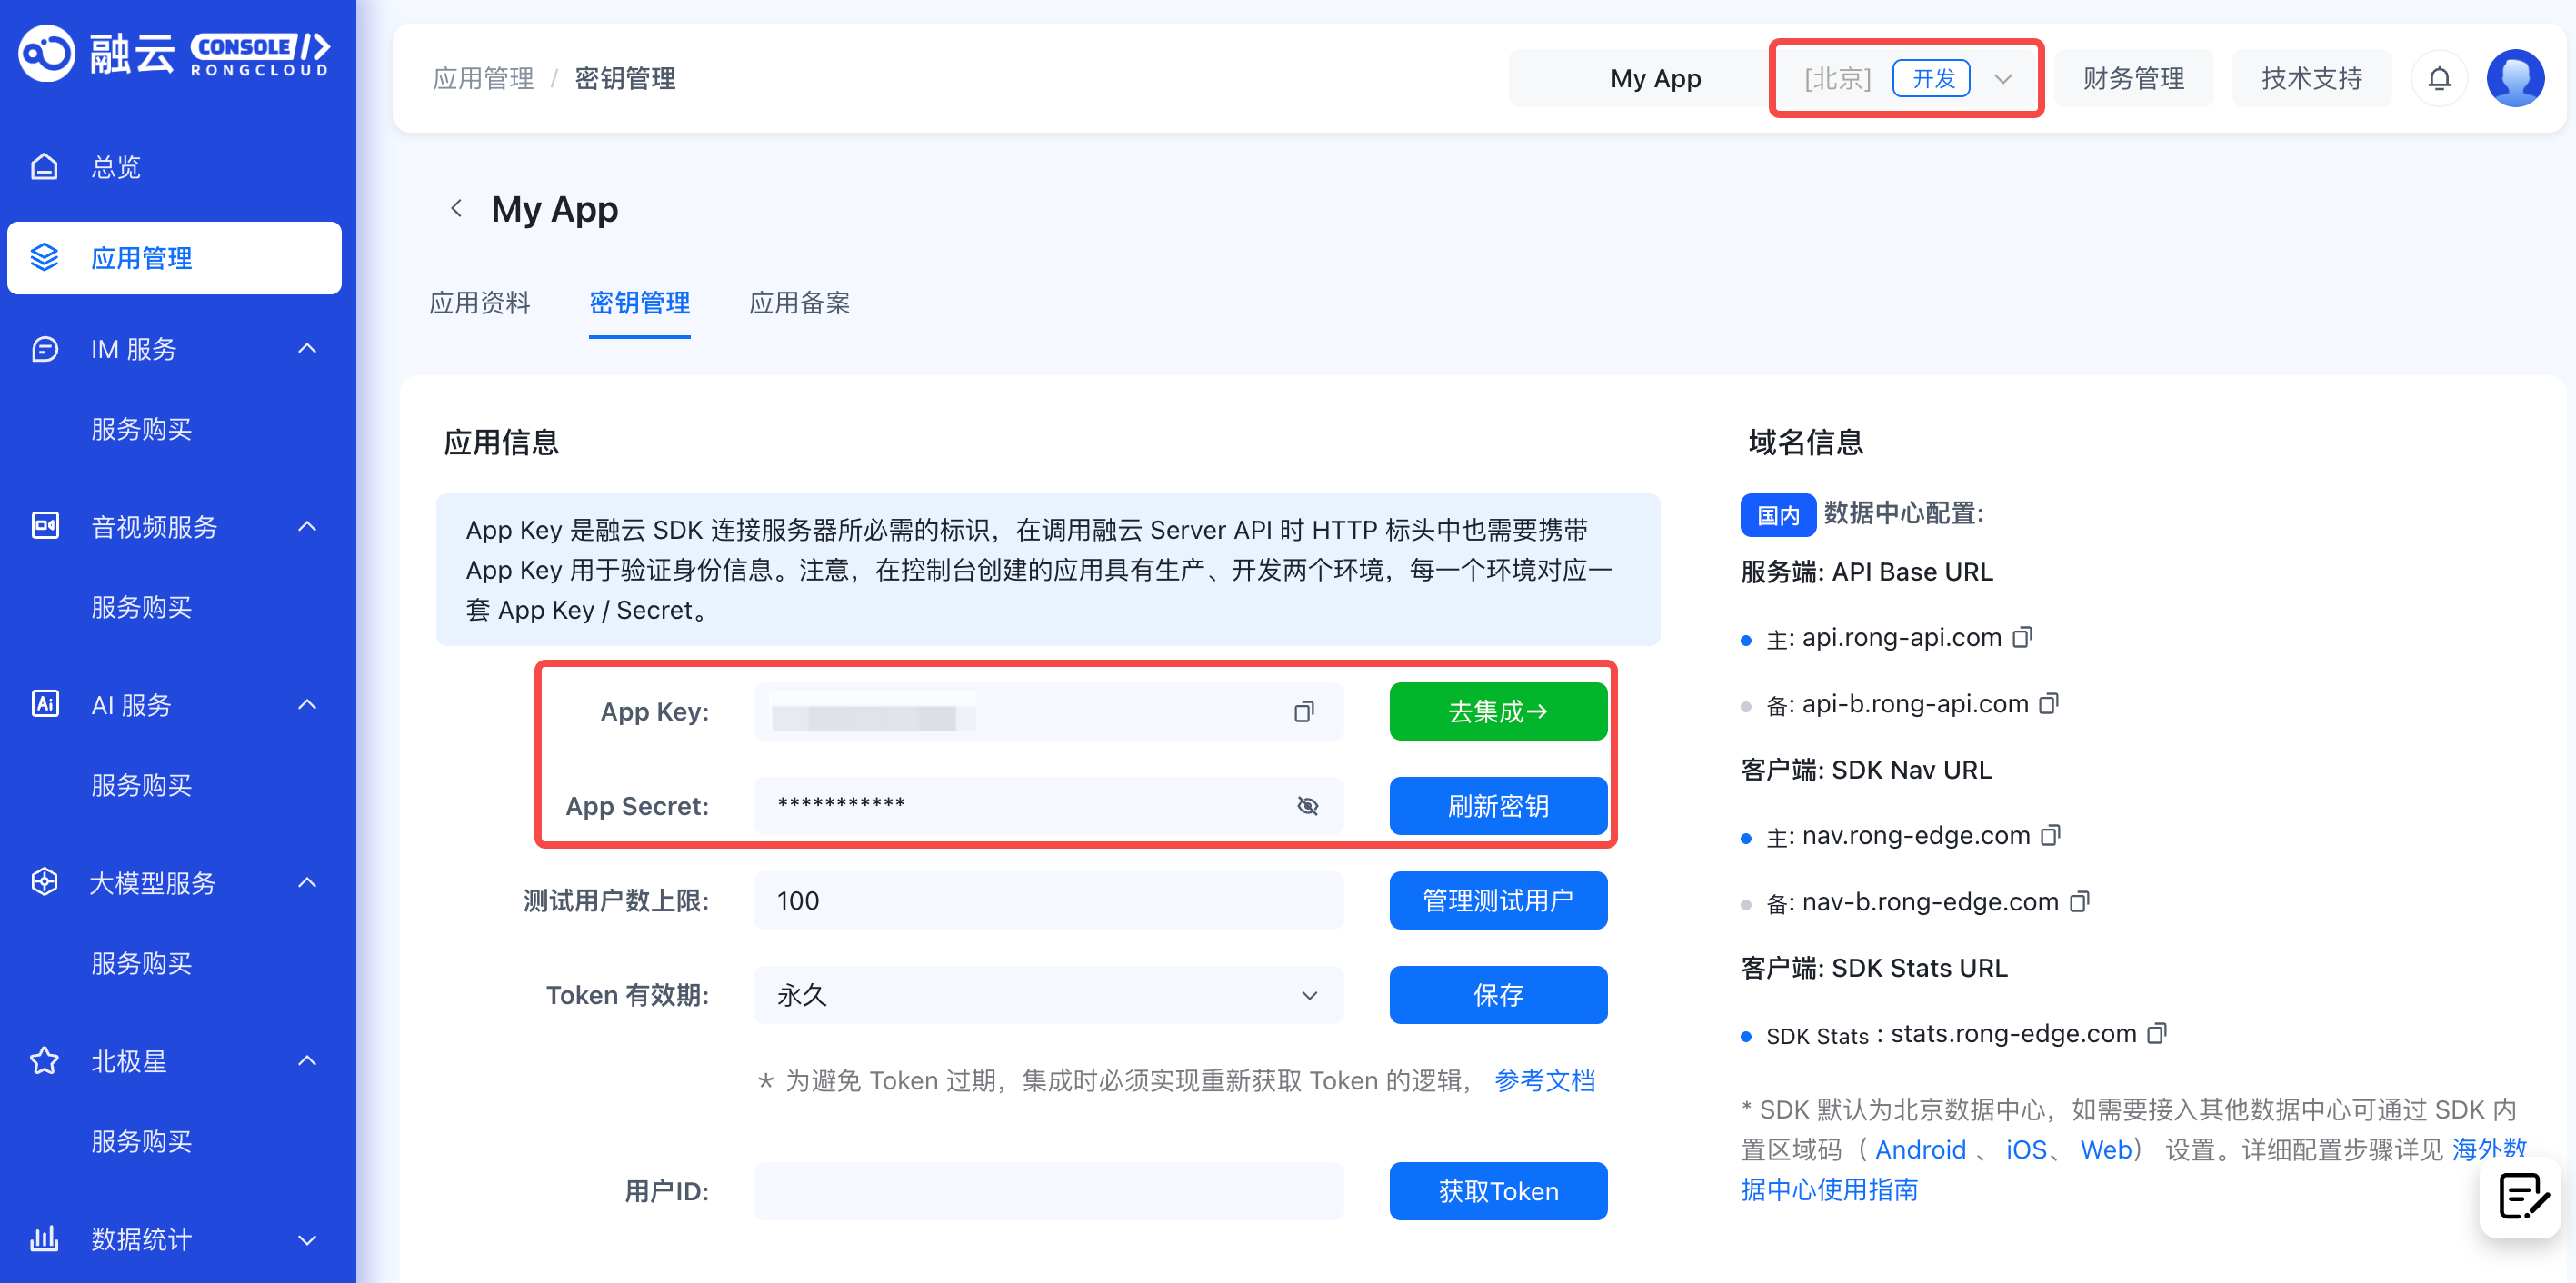Click the 保存 button

point(1498,995)
